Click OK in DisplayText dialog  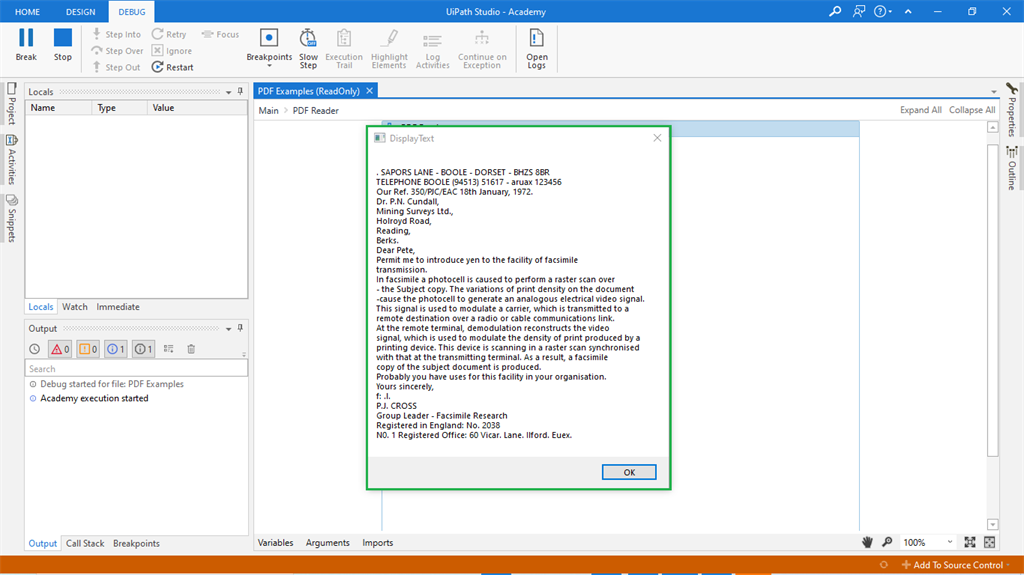coord(629,472)
